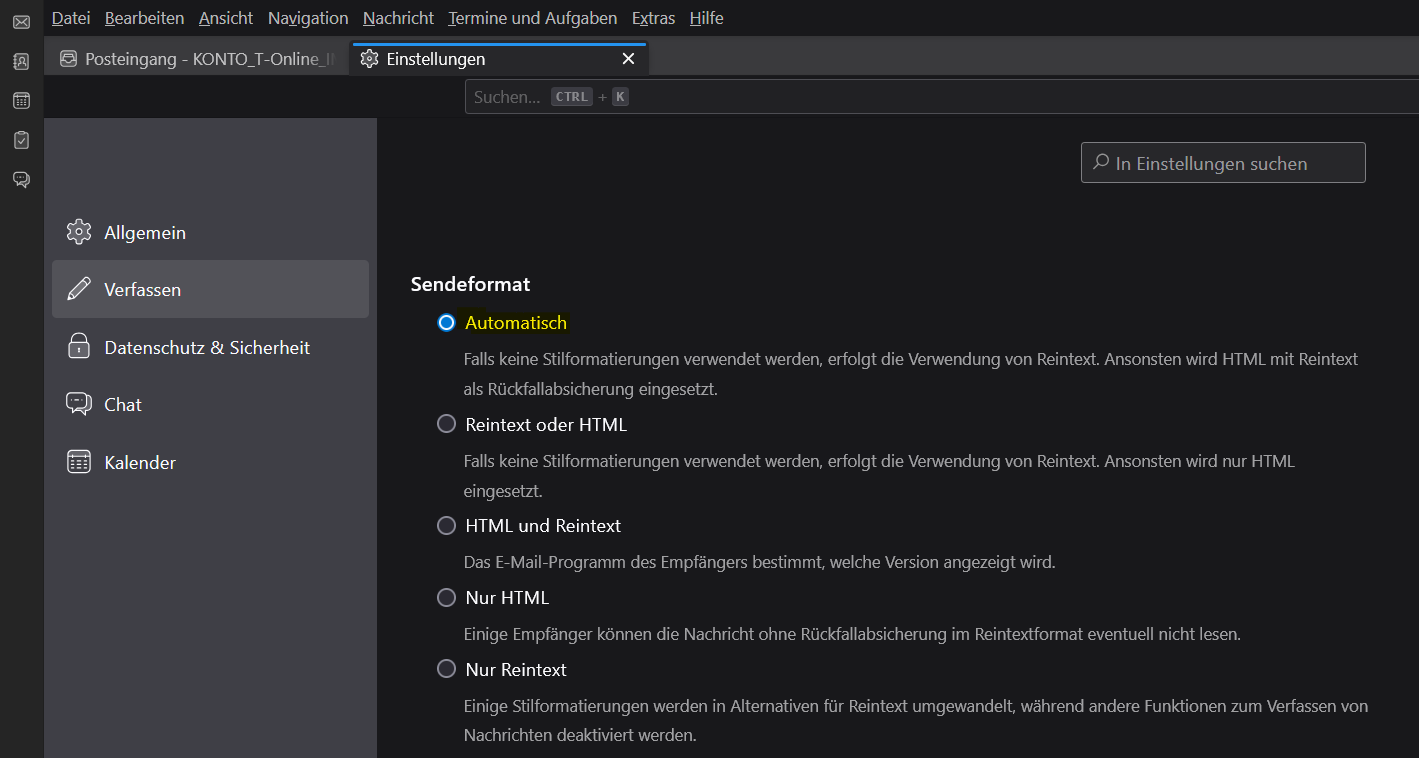The width and height of the screenshot is (1419, 758).
Task: Close the Einstellungen tab
Action: click(628, 59)
